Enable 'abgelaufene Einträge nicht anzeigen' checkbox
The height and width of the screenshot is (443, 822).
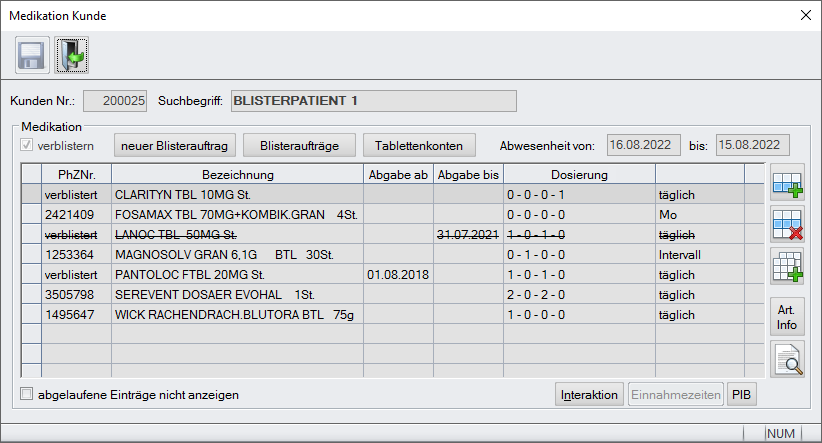coord(26,395)
